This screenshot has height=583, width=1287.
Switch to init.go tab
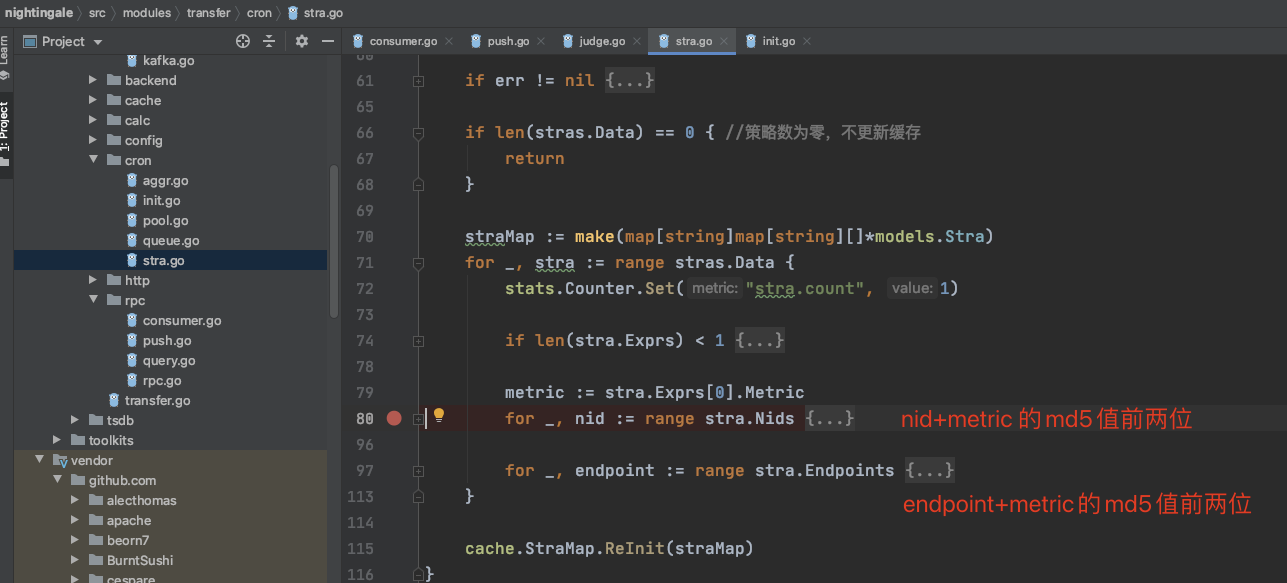778,41
